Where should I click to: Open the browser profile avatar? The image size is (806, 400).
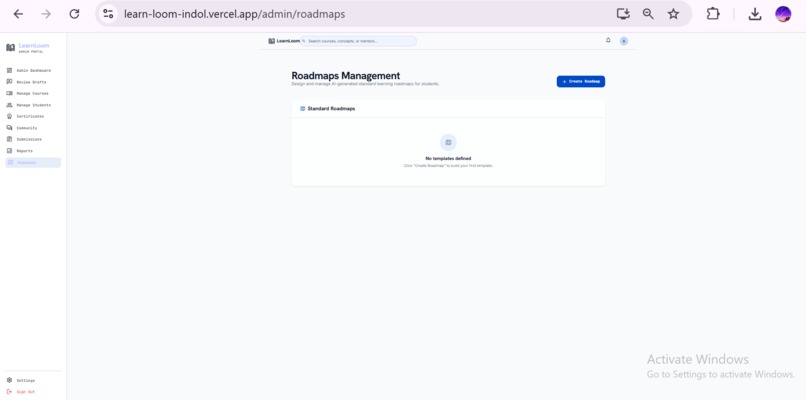(x=783, y=14)
